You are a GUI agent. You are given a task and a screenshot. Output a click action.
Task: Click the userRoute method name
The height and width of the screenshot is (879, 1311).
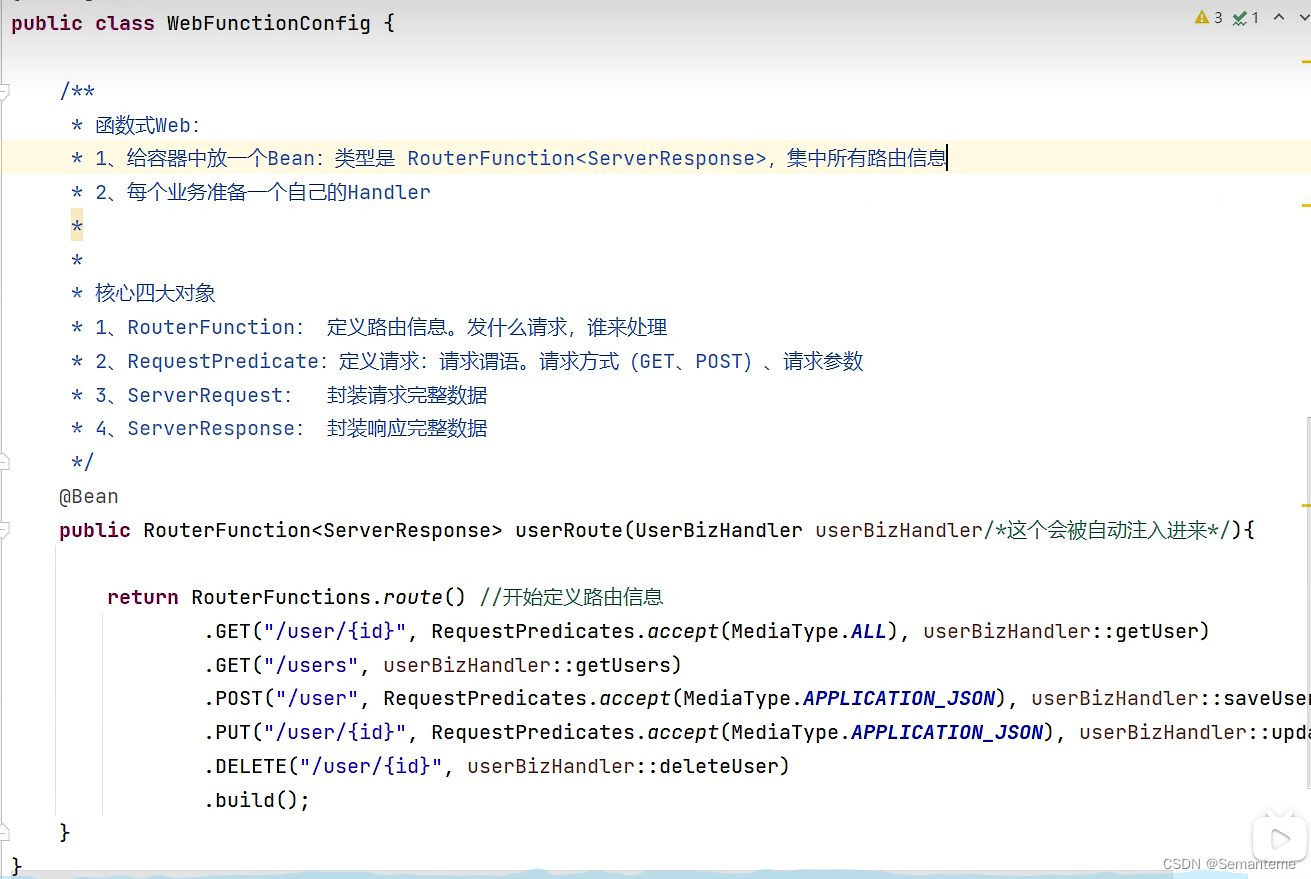tap(569, 530)
